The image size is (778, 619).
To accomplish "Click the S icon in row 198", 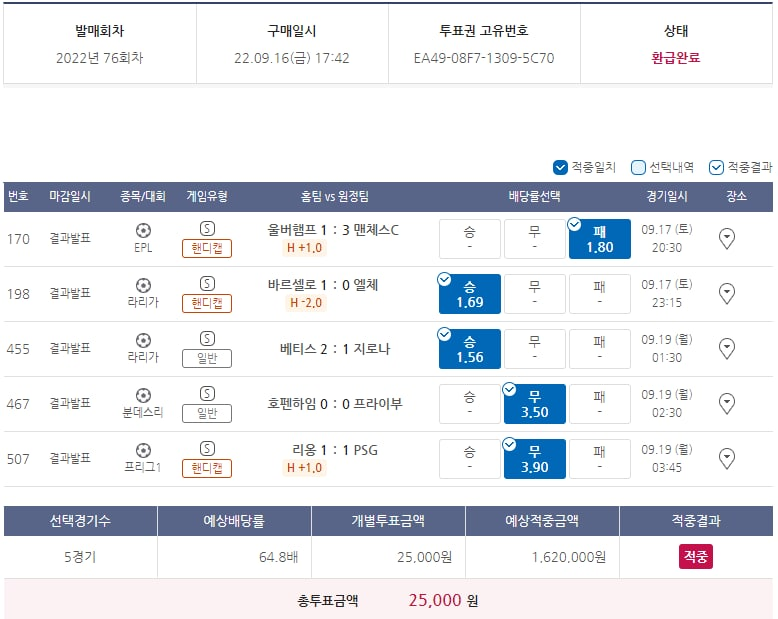I will (x=207, y=283).
